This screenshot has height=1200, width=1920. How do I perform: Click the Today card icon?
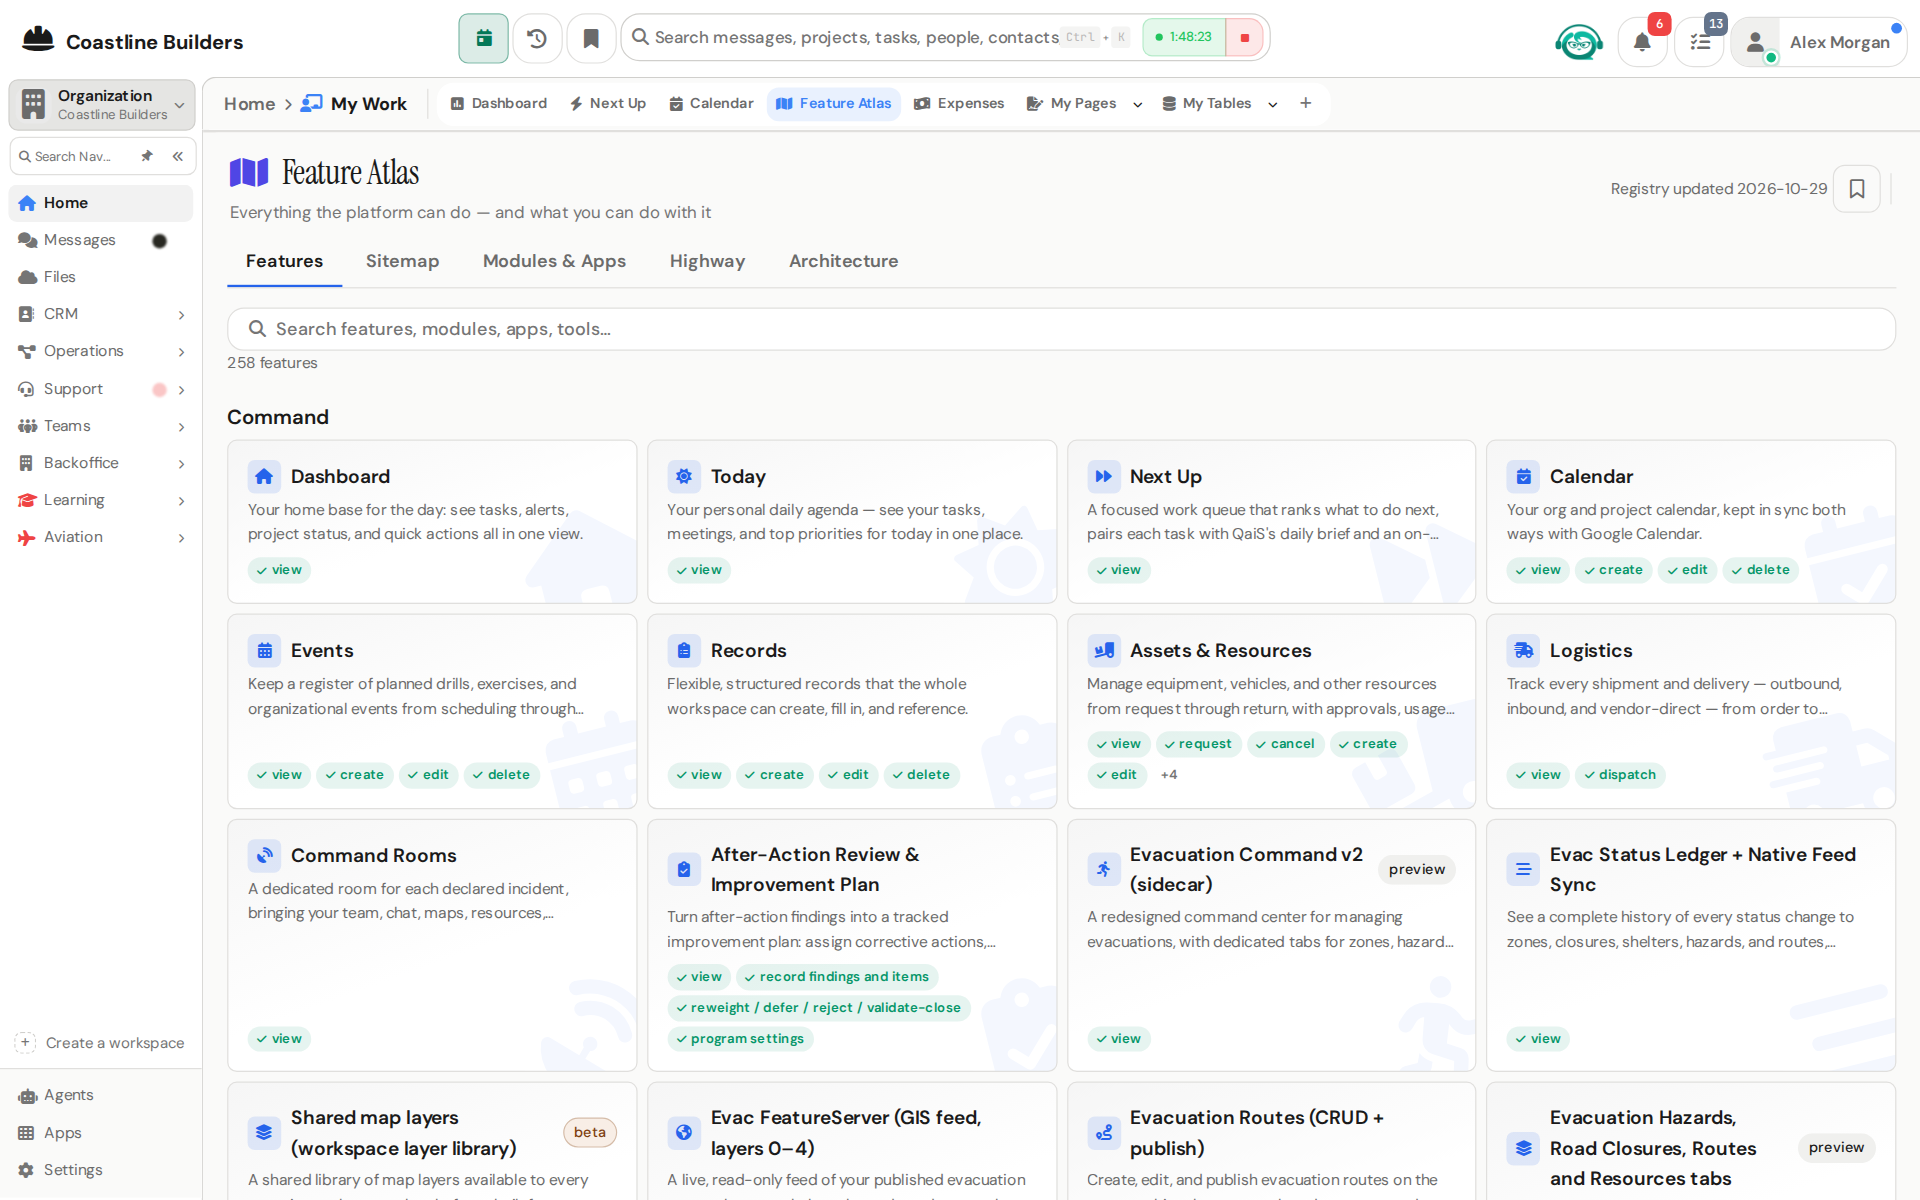684,477
